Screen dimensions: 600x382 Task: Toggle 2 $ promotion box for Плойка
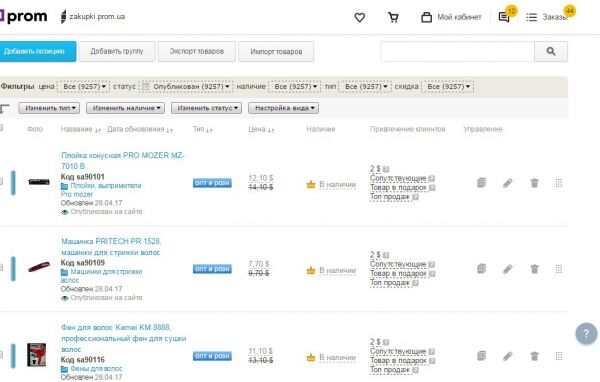tap(386, 169)
